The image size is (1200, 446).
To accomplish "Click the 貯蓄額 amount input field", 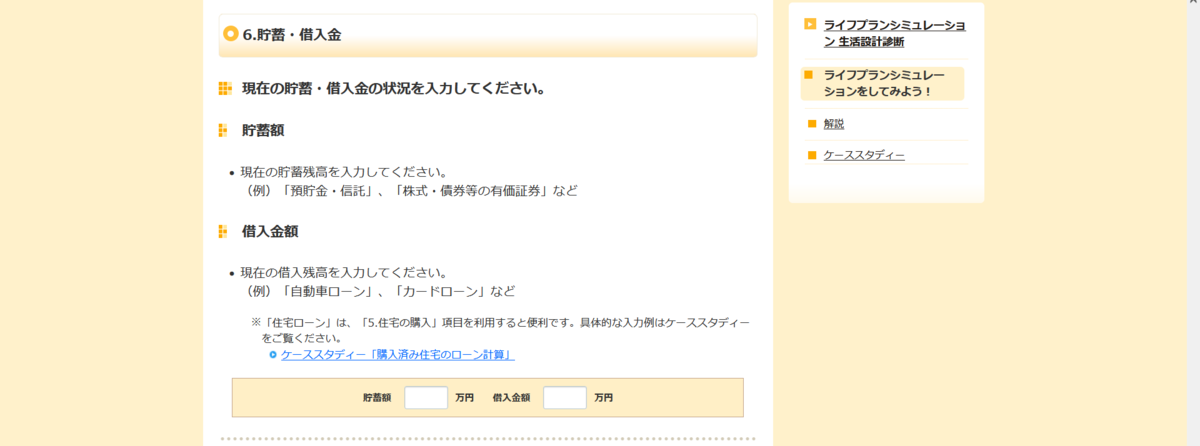I will tap(426, 397).
